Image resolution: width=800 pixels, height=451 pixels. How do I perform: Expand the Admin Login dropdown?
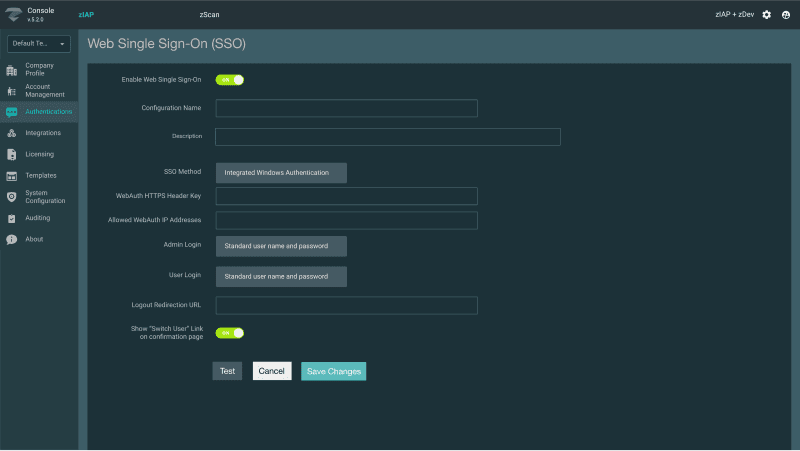[281, 246]
